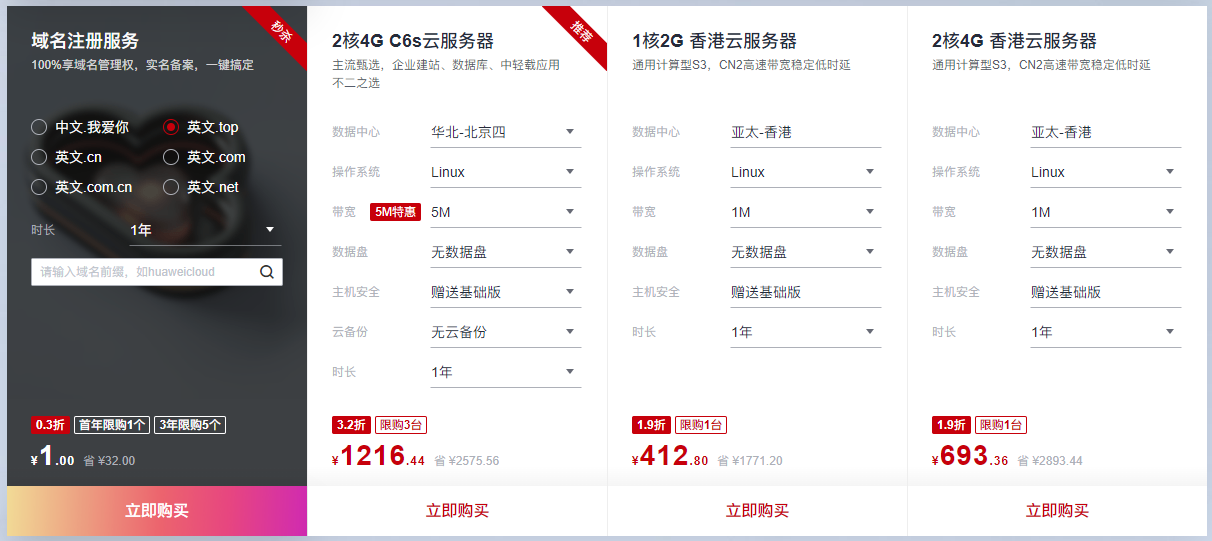Screen dimensions: 1212x541
Task: Choose the 英文.net domain radio
Action: pos(171,187)
